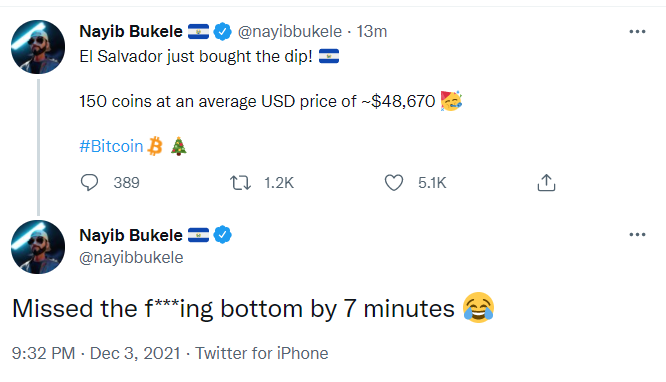Open more options for second tweet

pos(637,235)
